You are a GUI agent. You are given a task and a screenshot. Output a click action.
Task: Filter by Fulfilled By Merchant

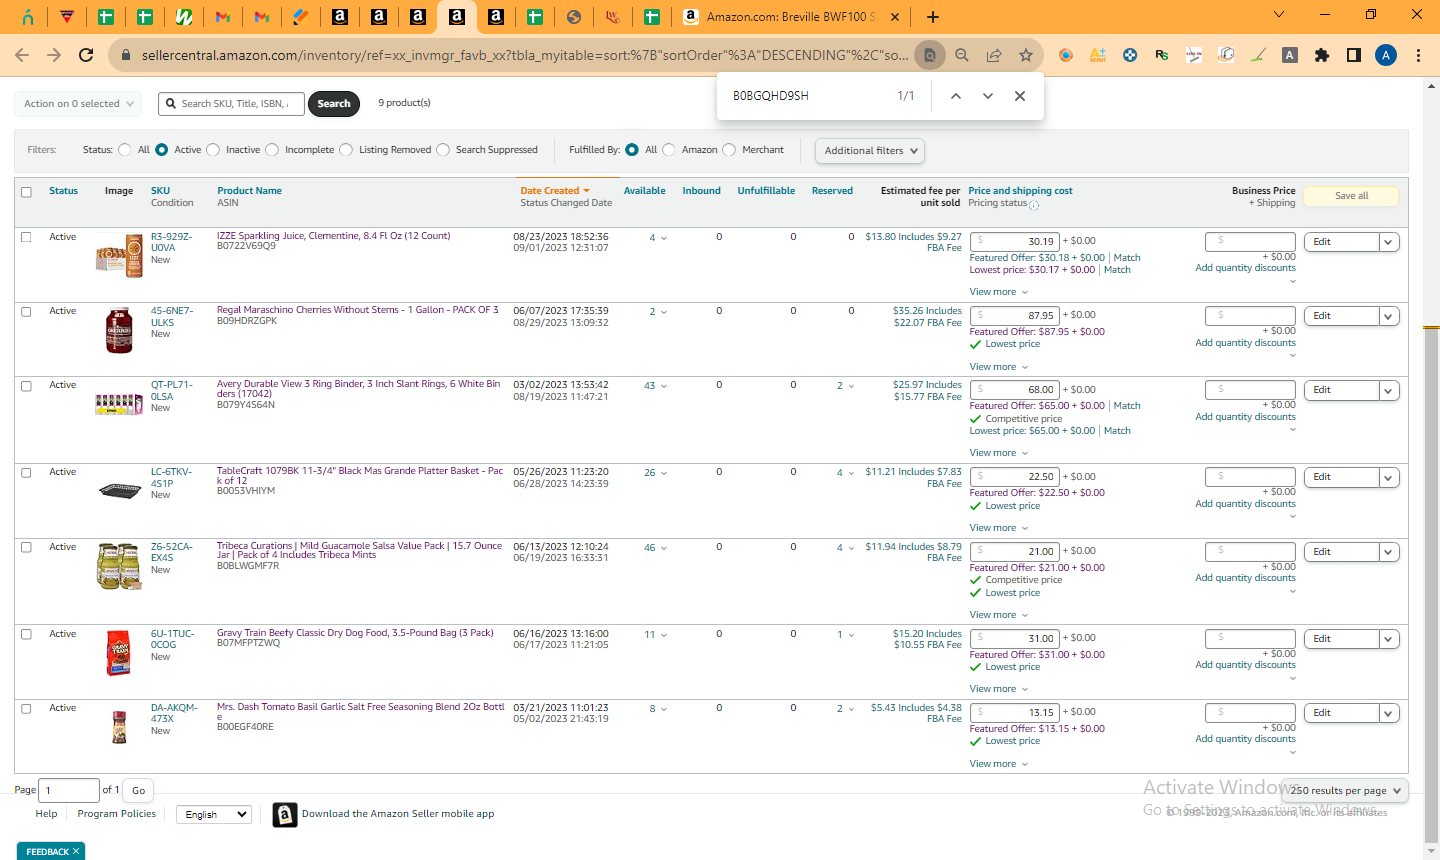tap(729, 150)
